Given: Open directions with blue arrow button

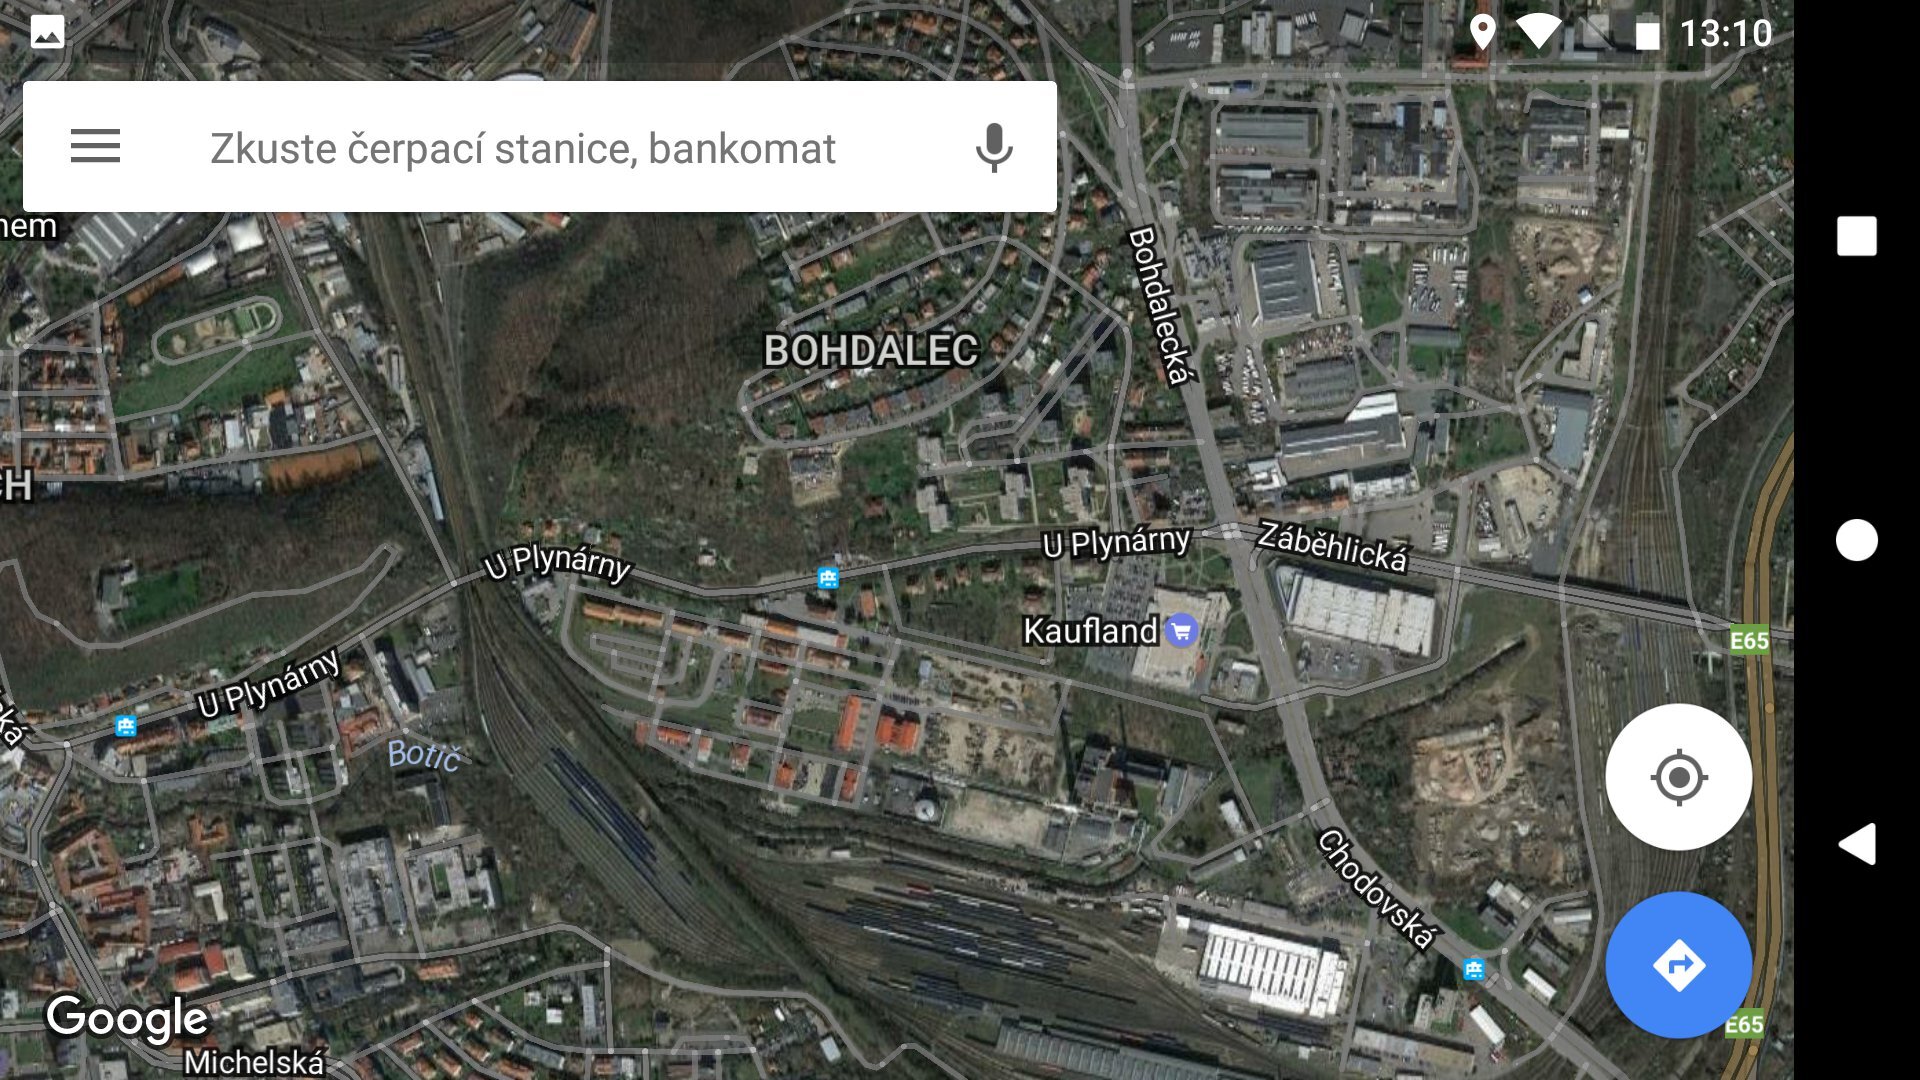Looking at the screenshot, I should pos(1678,965).
